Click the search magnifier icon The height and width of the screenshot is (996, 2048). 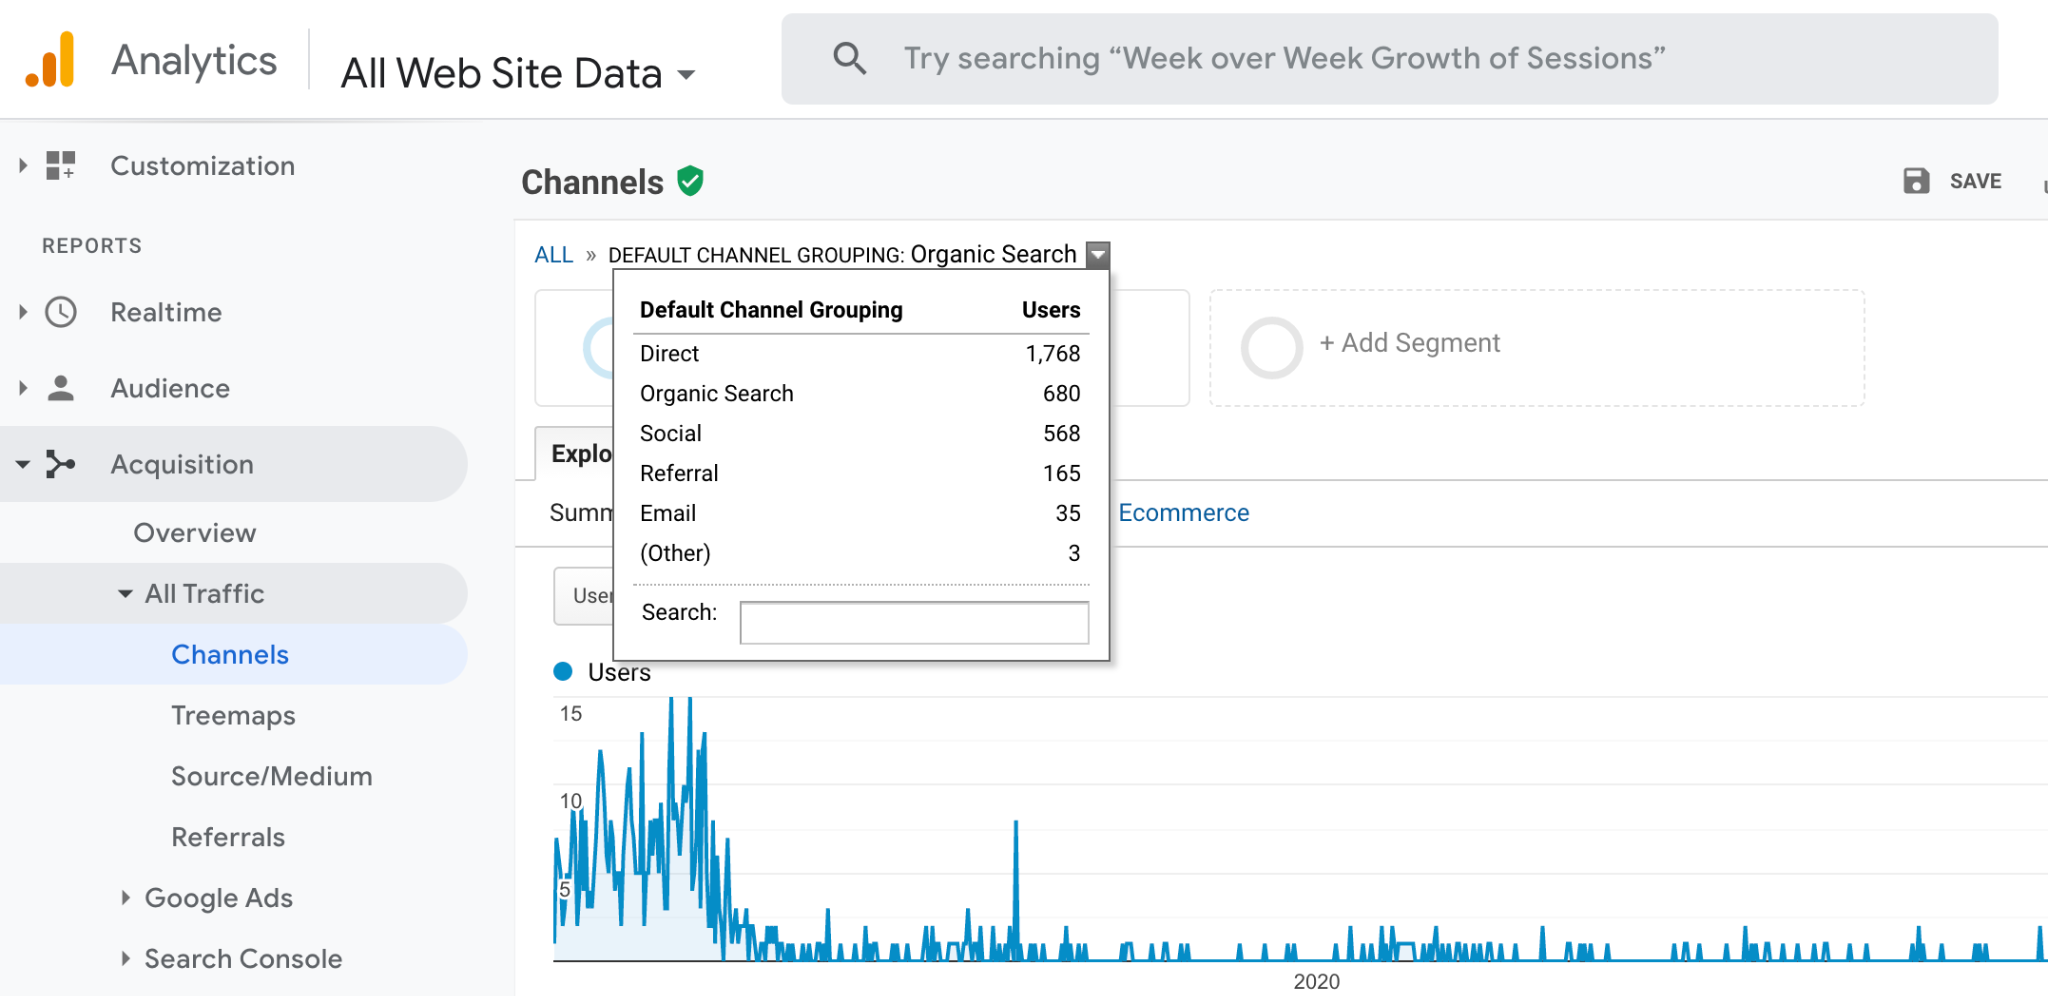(x=849, y=58)
